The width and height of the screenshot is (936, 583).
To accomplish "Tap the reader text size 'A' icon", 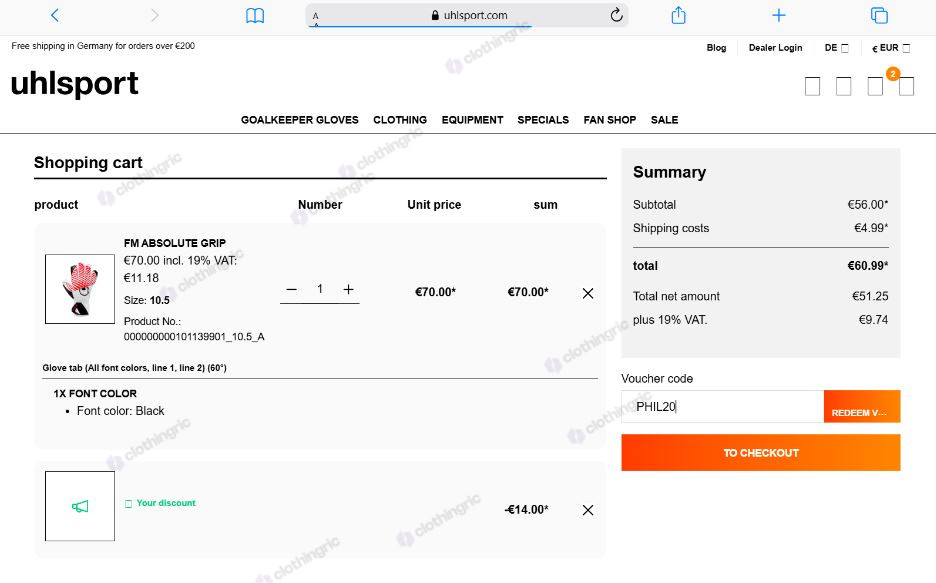I will 316,16.
